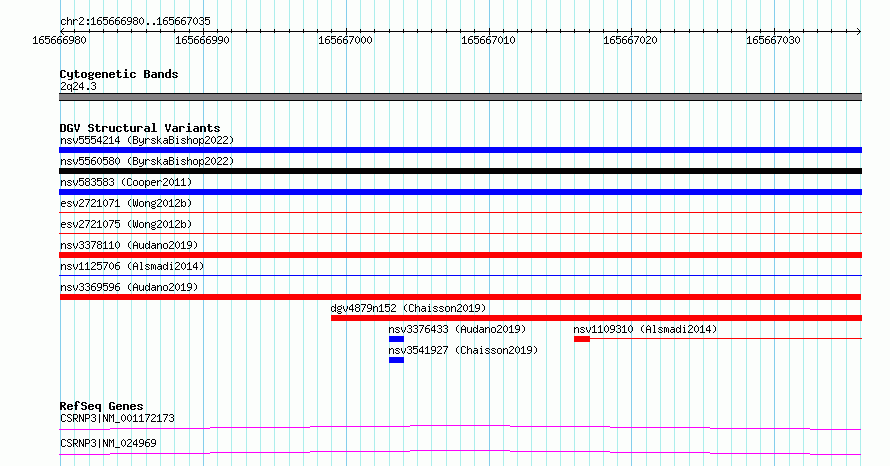The height and width of the screenshot is (466, 890).
Task: Open the dgv4879n152 (Chaisson2019) label
Action: [408, 308]
